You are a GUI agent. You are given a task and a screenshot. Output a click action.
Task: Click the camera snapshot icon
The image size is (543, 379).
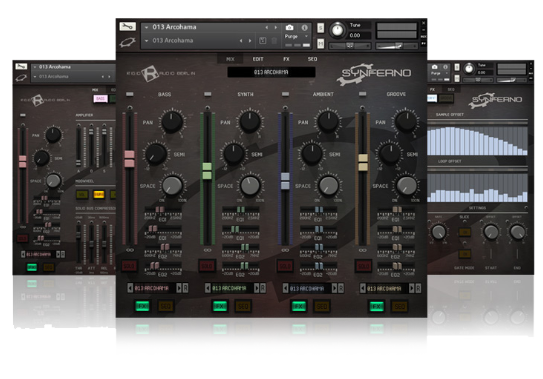(x=290, y=27)
